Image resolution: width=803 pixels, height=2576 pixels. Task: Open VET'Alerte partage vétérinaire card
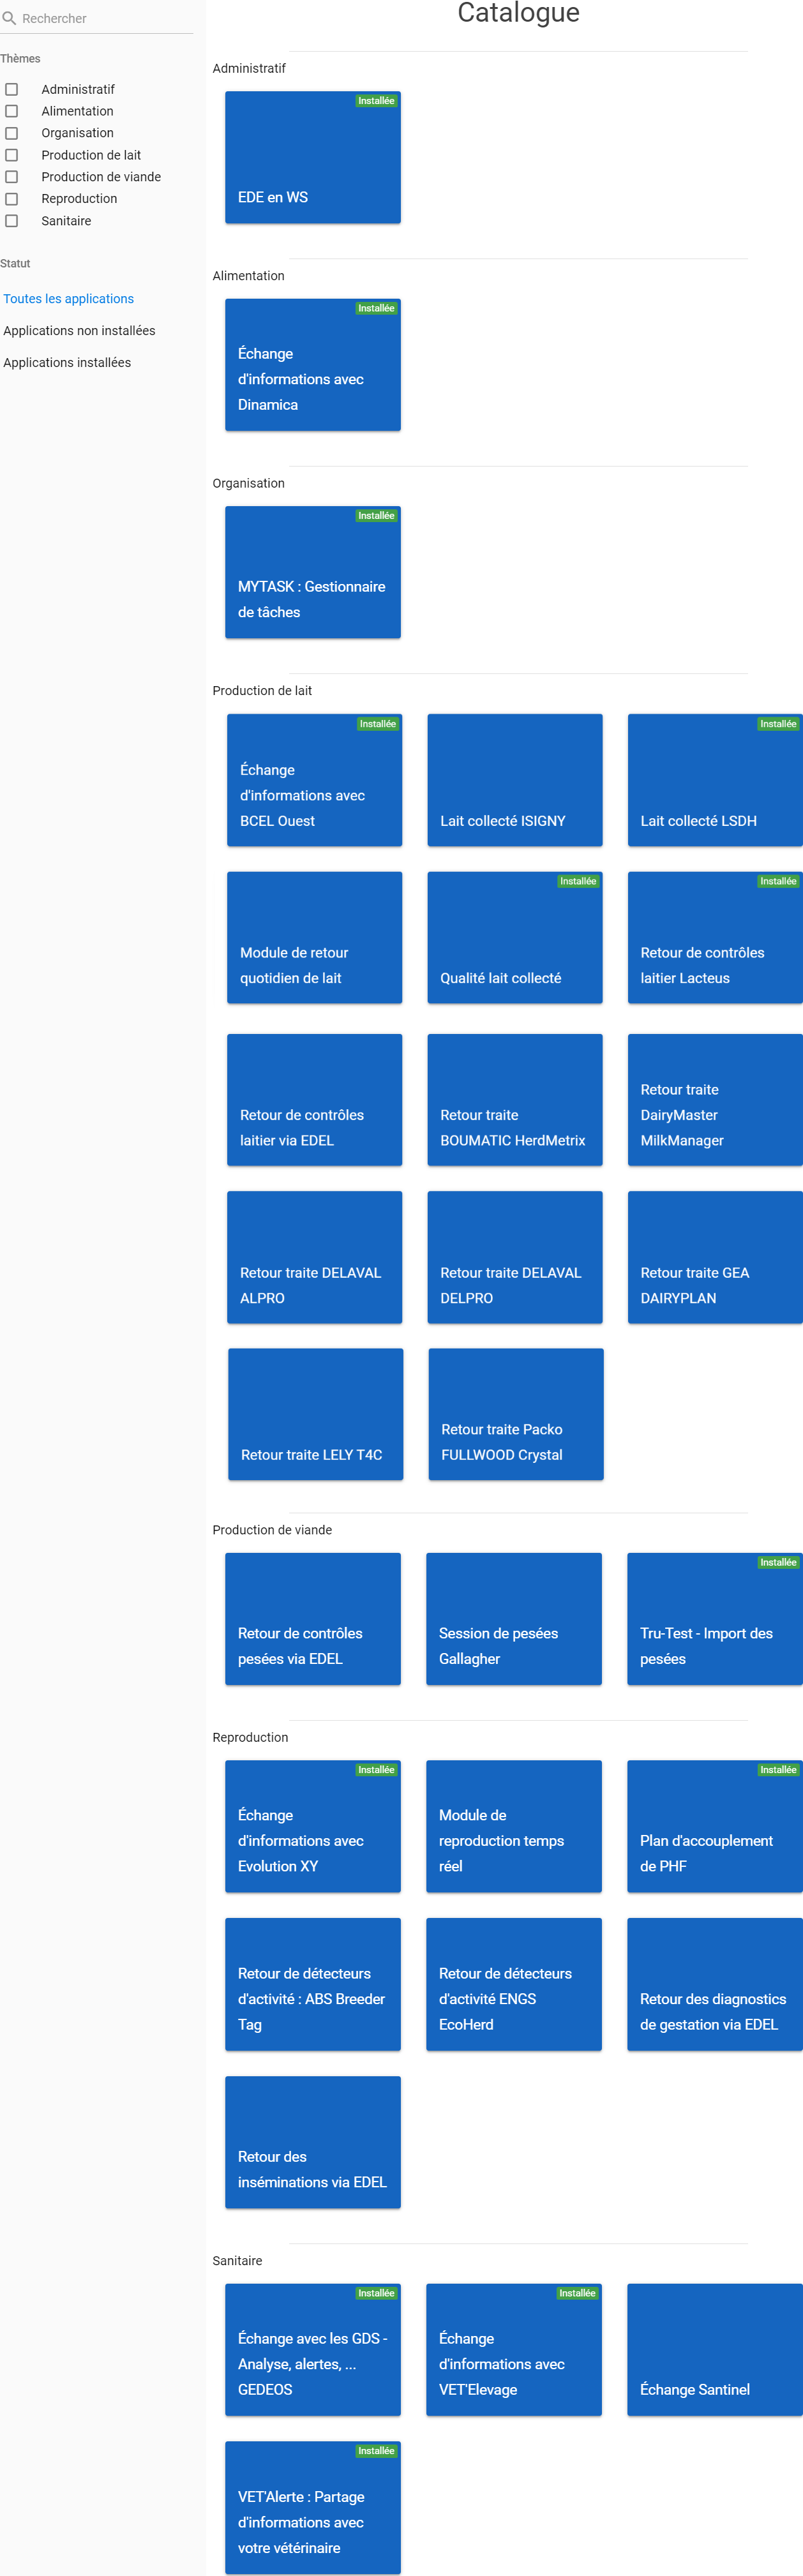[x=313, y=2508]
